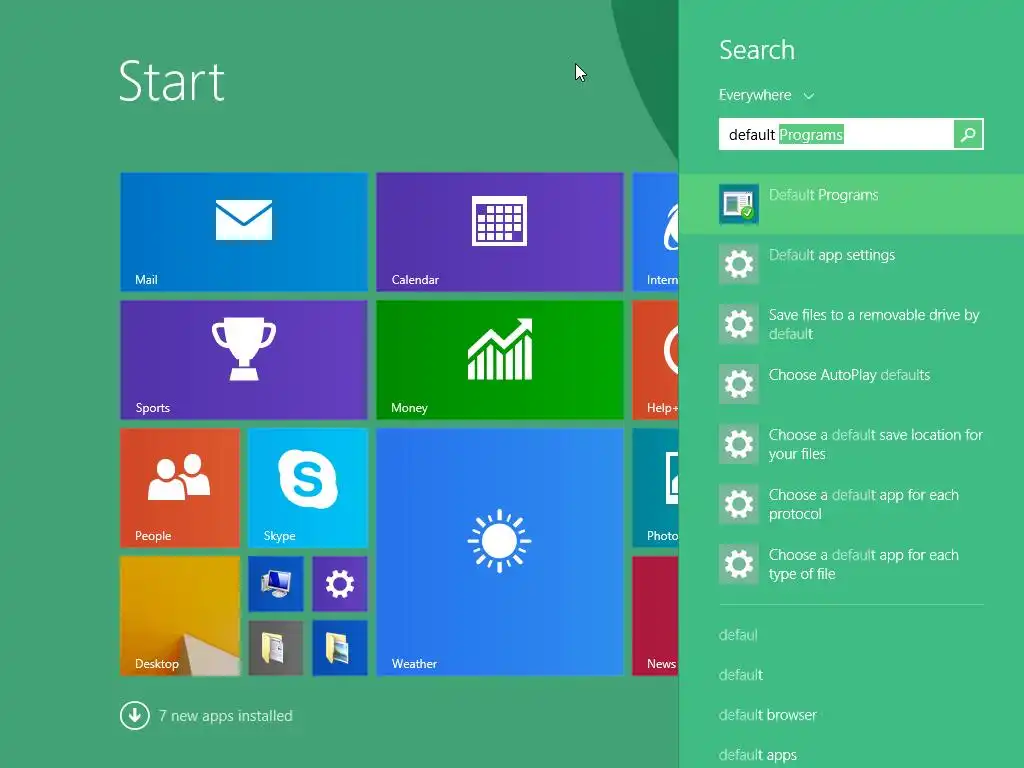Screen dimensions: 1024x768
Task: Click into the search text field
Action: (836, 135)
